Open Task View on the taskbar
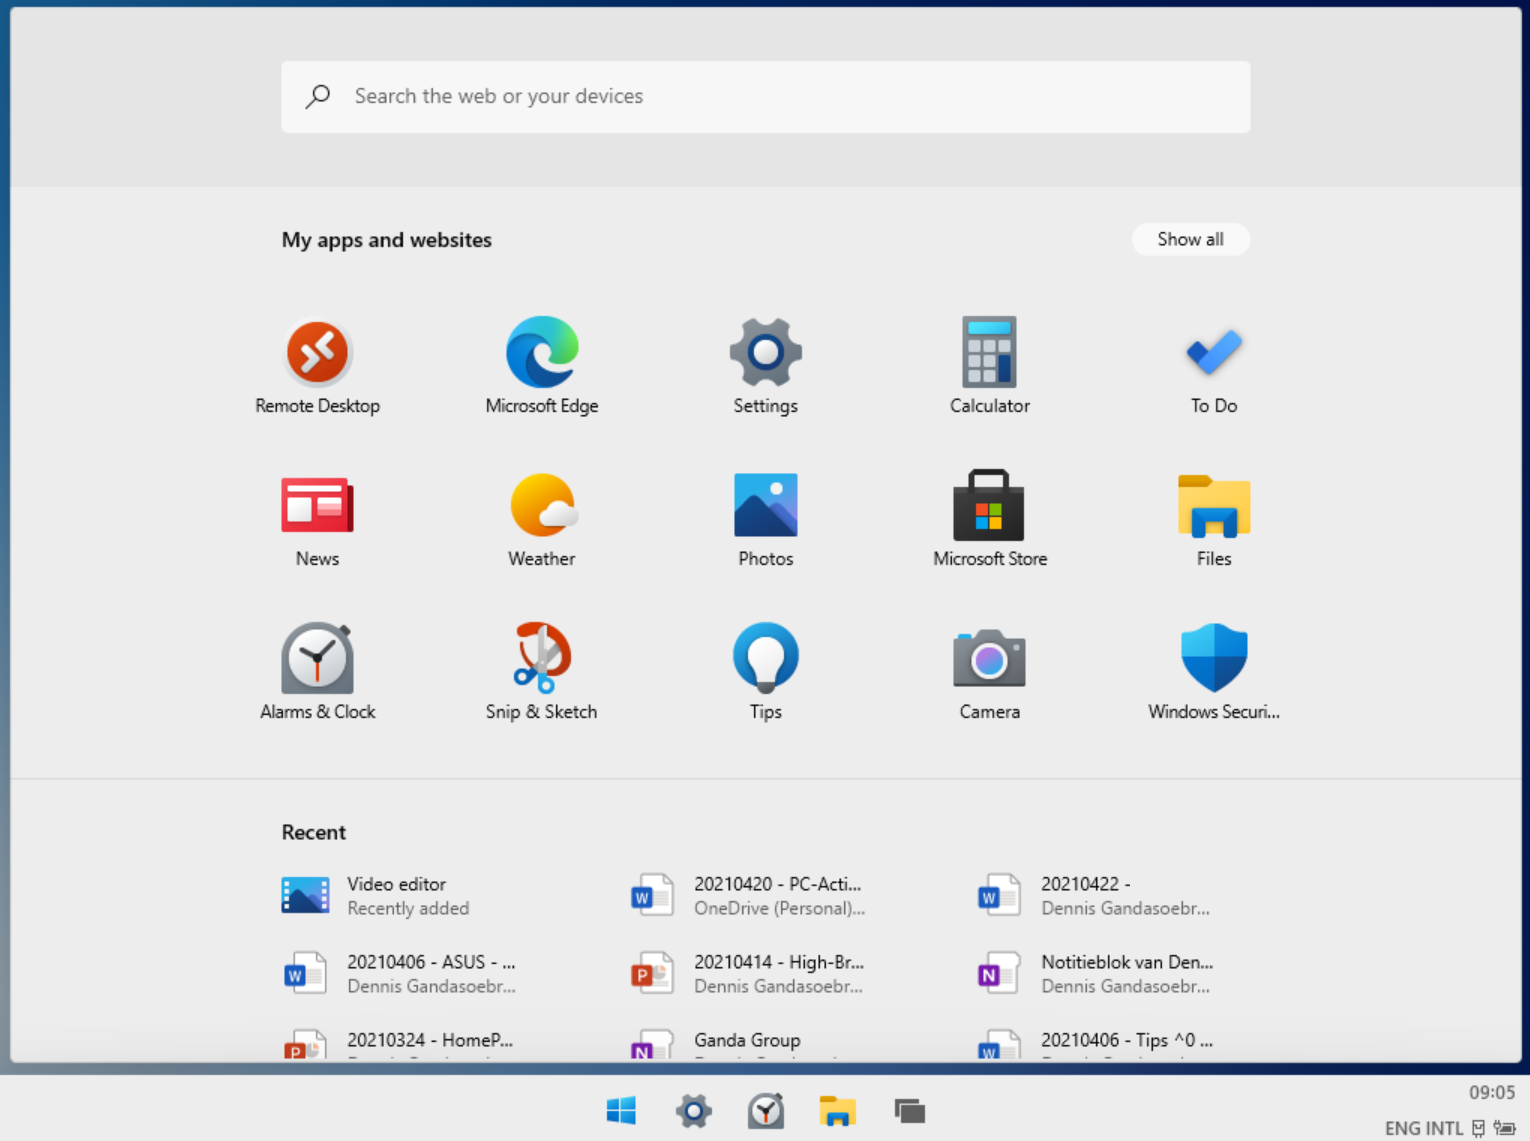Screen dimensions: 1530x1141 coord(910,1111)
